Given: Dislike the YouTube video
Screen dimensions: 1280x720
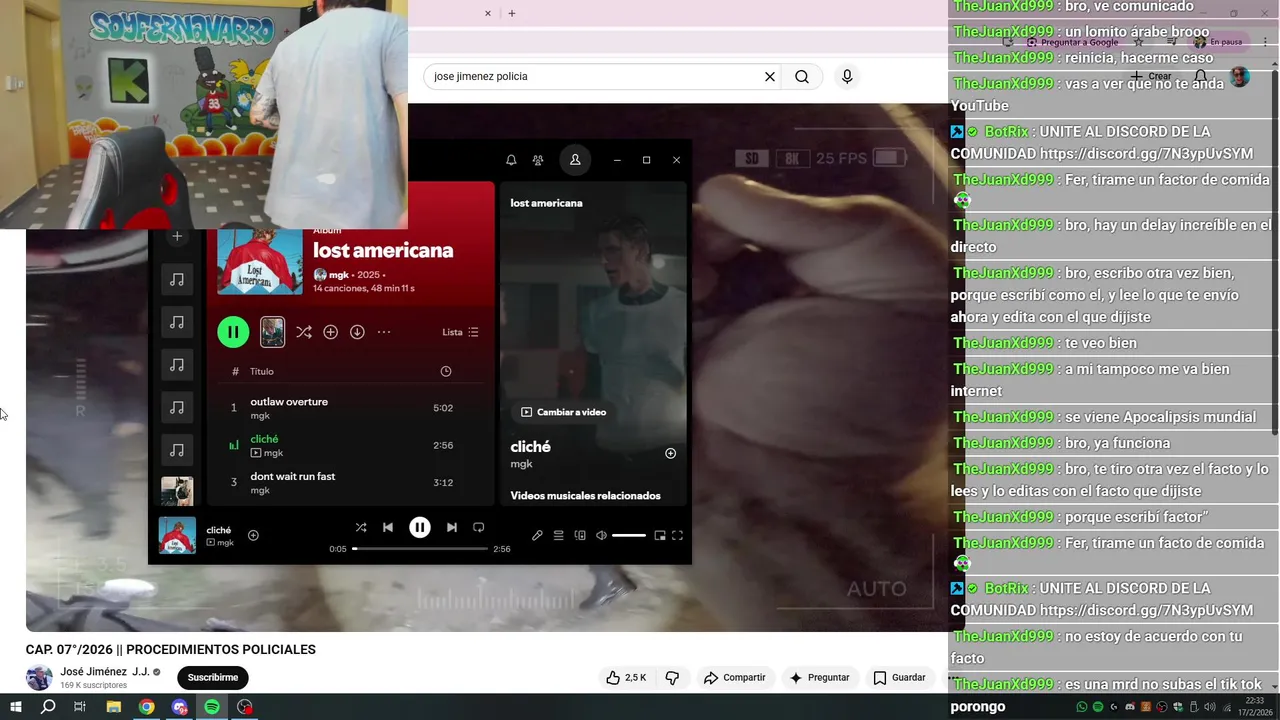Looking at the screenshot, I should pyautogui.click(x=672, y=678).
